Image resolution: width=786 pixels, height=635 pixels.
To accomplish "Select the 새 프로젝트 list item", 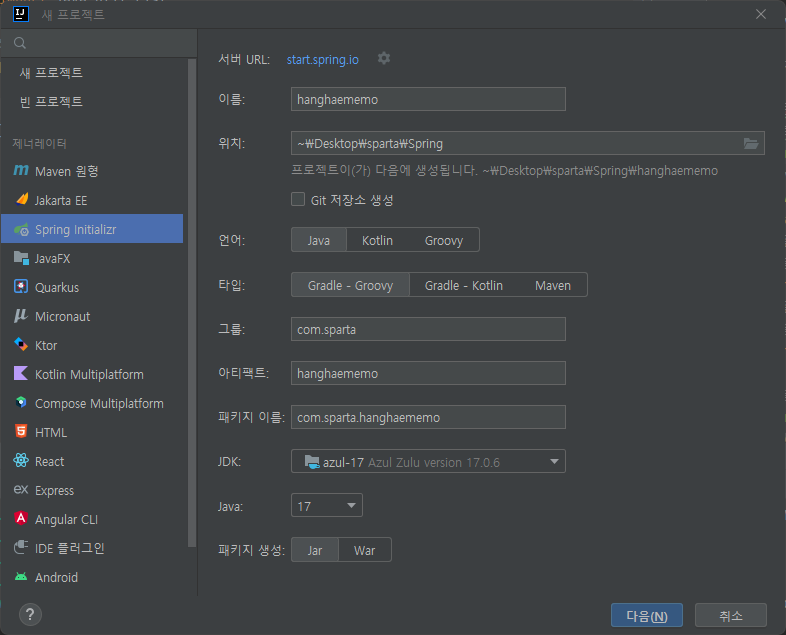I will pyautogui.click(x=51, y=73).
